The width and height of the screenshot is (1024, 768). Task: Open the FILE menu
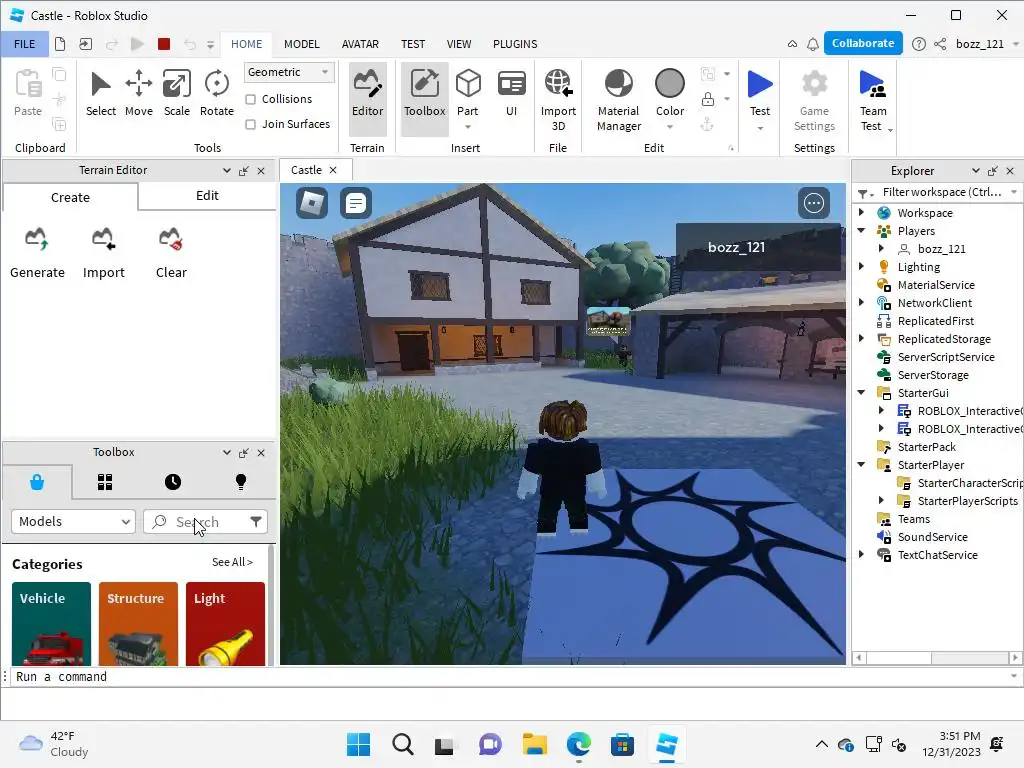(x=25, y=44)
